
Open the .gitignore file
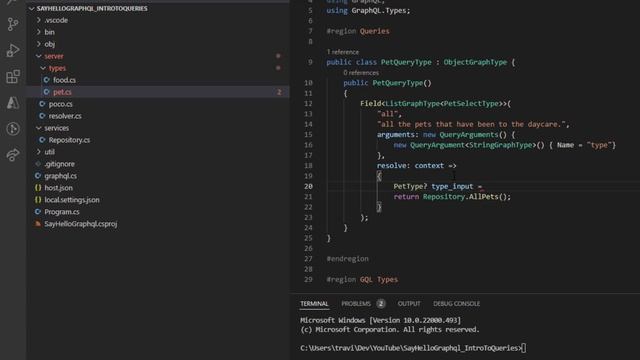(x=59, y=164)
